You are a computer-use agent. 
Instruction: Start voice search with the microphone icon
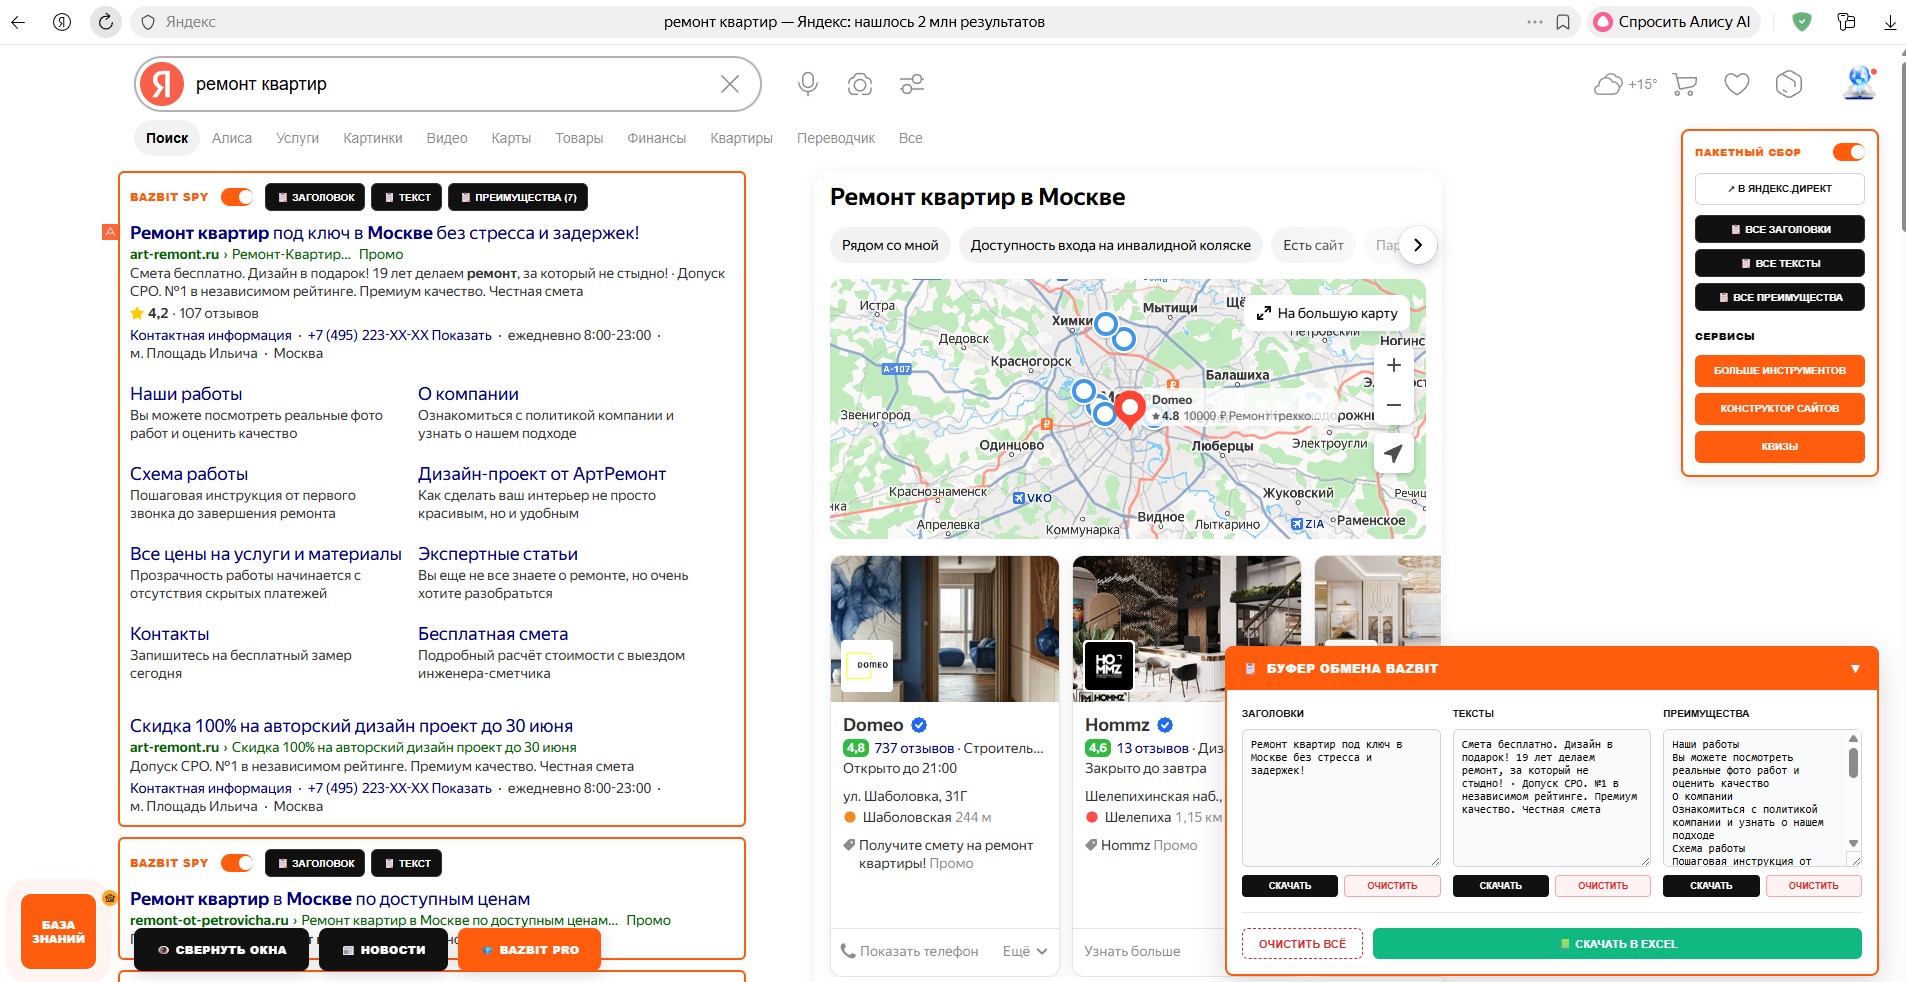[x=808, y=84]
